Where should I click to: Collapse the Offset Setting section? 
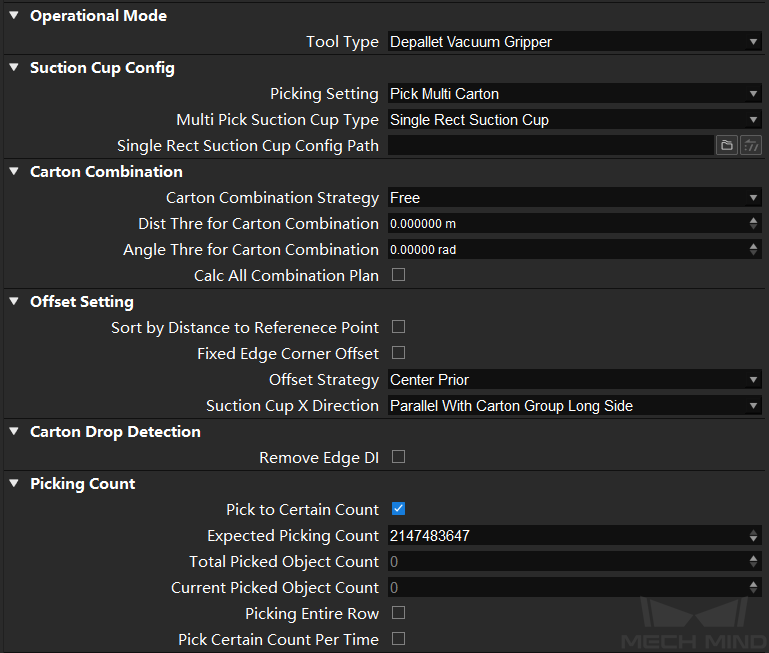point(14,301)
